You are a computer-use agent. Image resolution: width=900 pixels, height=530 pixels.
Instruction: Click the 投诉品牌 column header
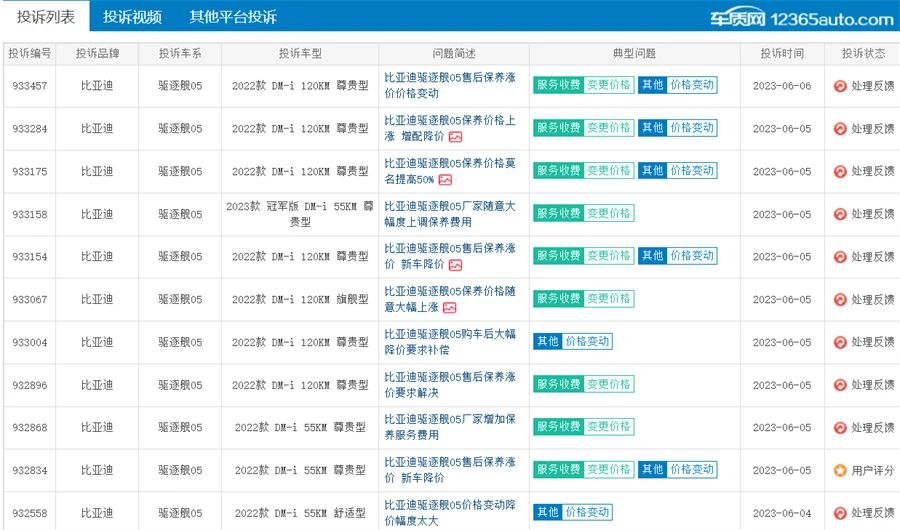click(98, 53)
